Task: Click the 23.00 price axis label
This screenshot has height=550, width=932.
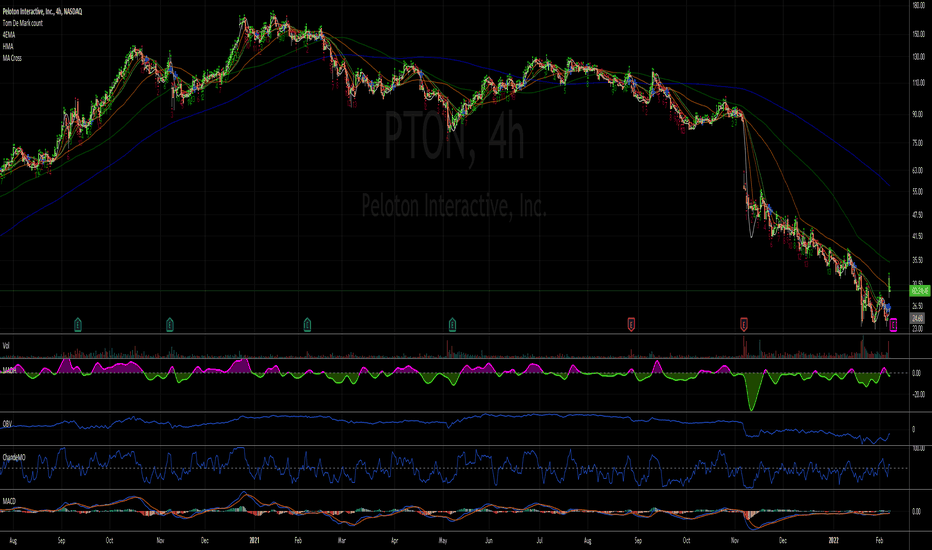Action: click(x=918, y=329)
